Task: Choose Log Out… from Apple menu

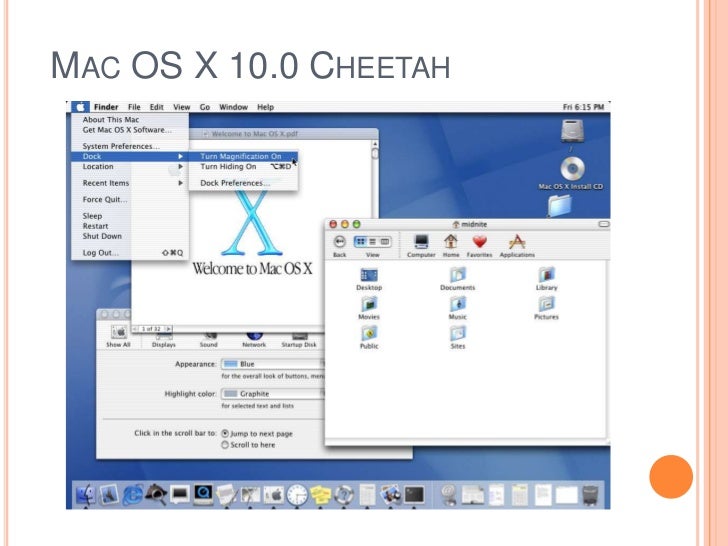Action: 130,253
